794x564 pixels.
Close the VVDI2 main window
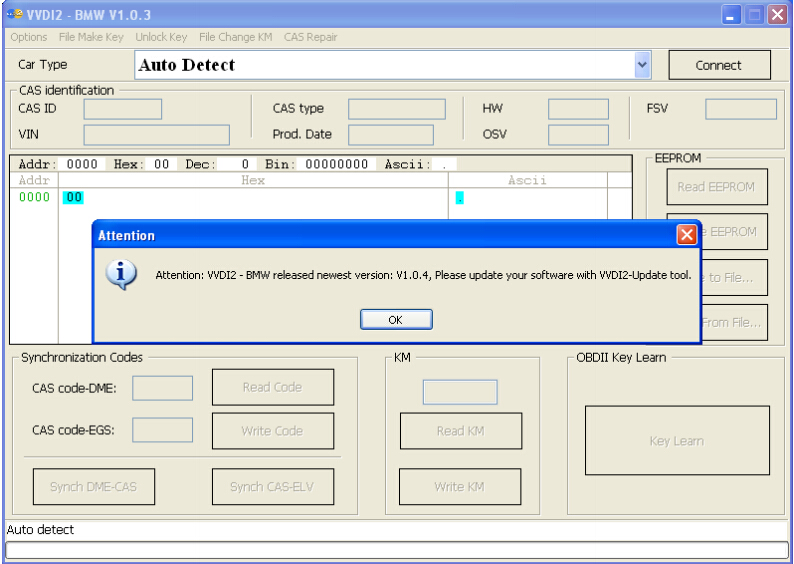pyautogui.click(x=777, y=15)
